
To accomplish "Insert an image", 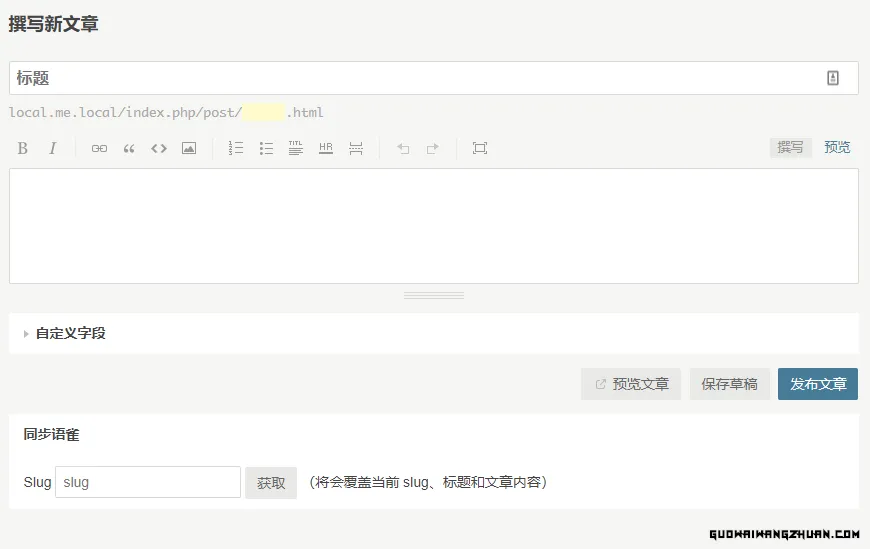I will [x=189, y=148].
